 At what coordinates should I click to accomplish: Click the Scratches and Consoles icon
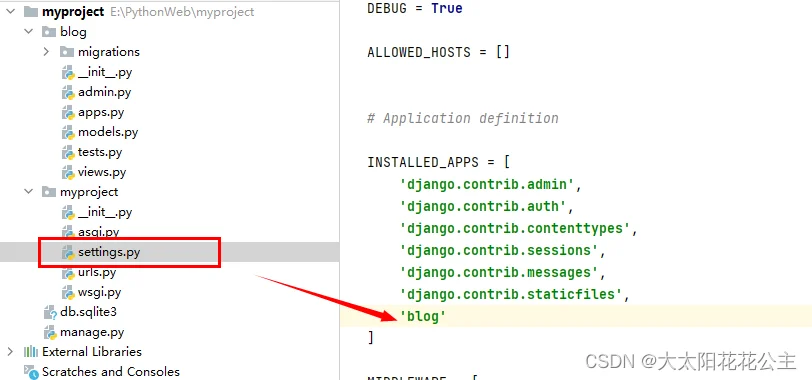31,372
